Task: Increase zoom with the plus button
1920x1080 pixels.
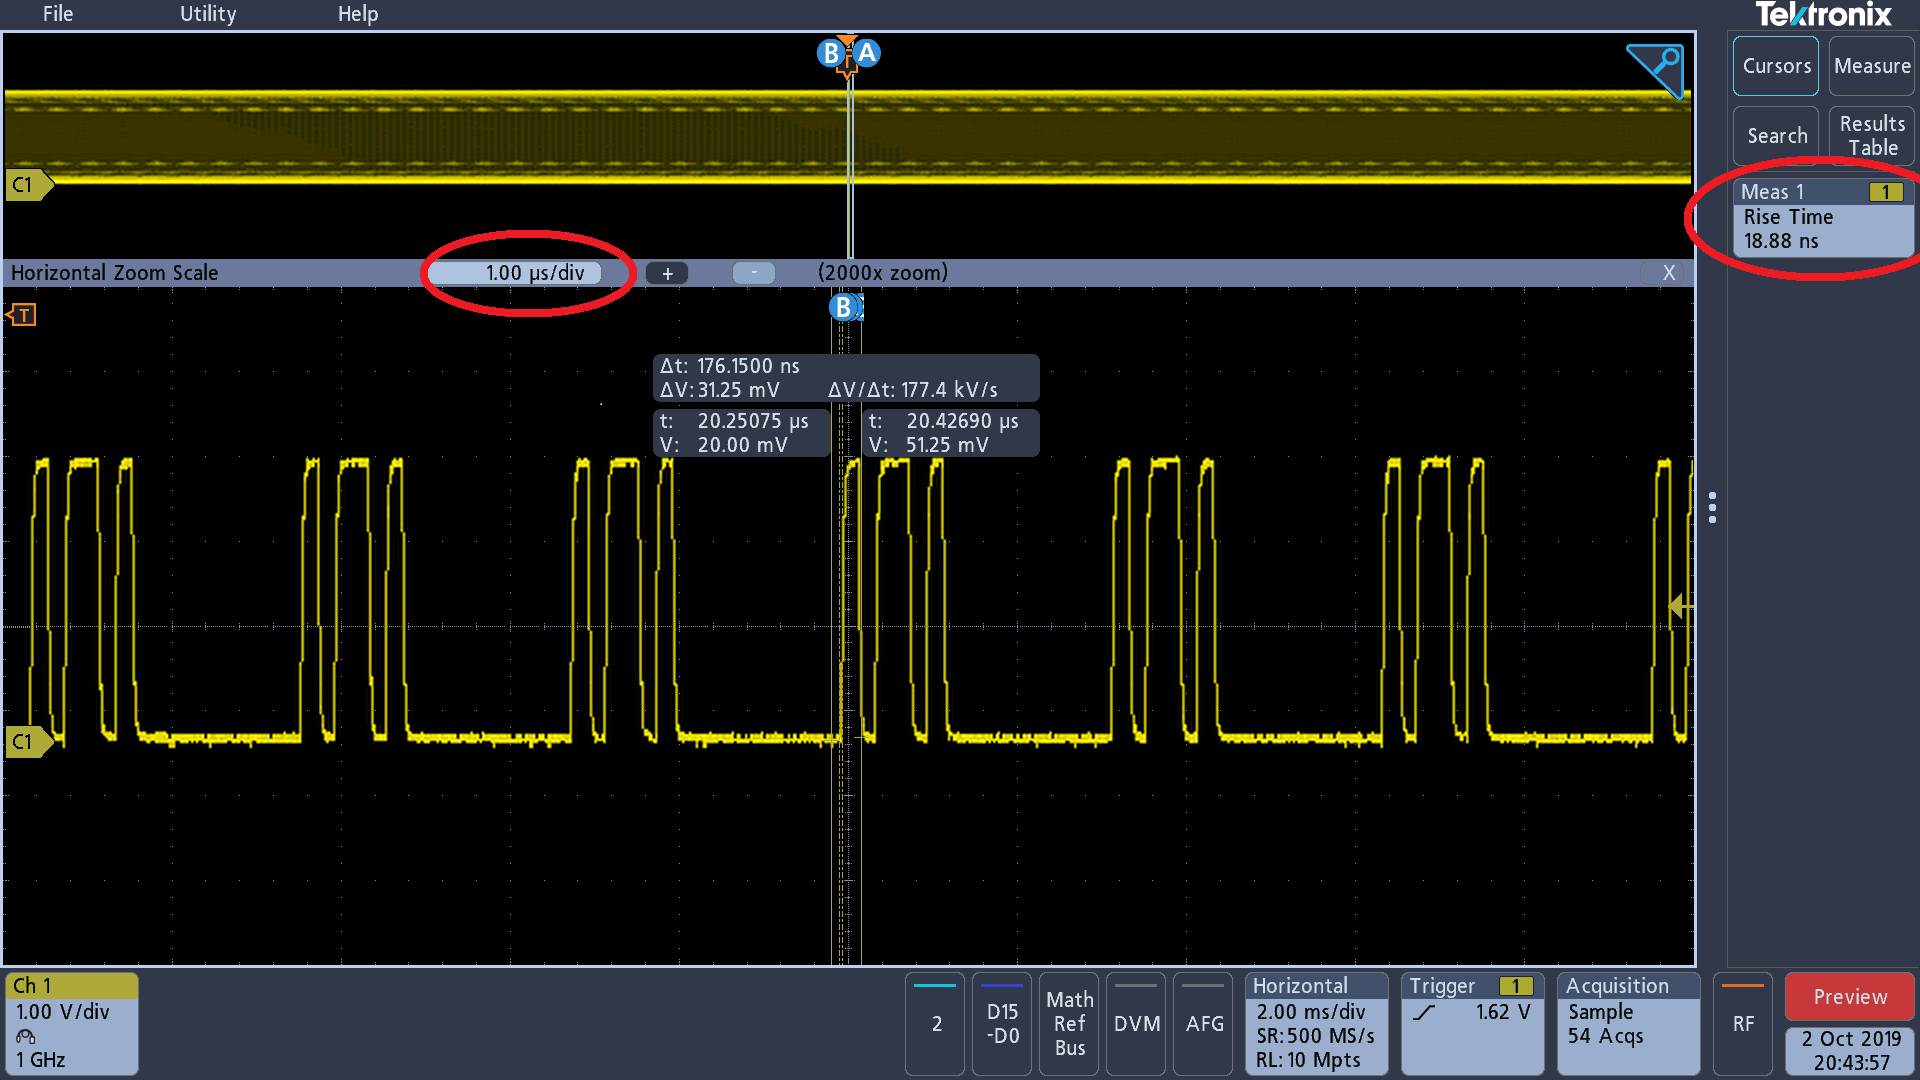Action: [x=667, y=273]
